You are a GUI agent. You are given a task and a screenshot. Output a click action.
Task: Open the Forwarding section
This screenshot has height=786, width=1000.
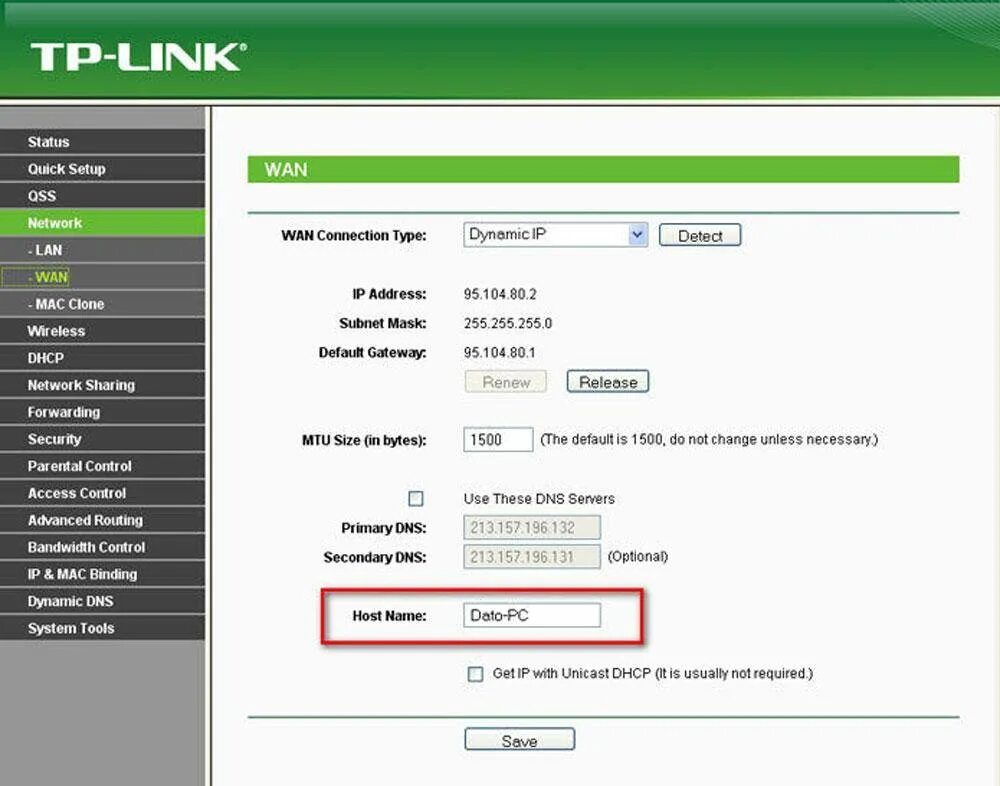[x=63, y=411]
